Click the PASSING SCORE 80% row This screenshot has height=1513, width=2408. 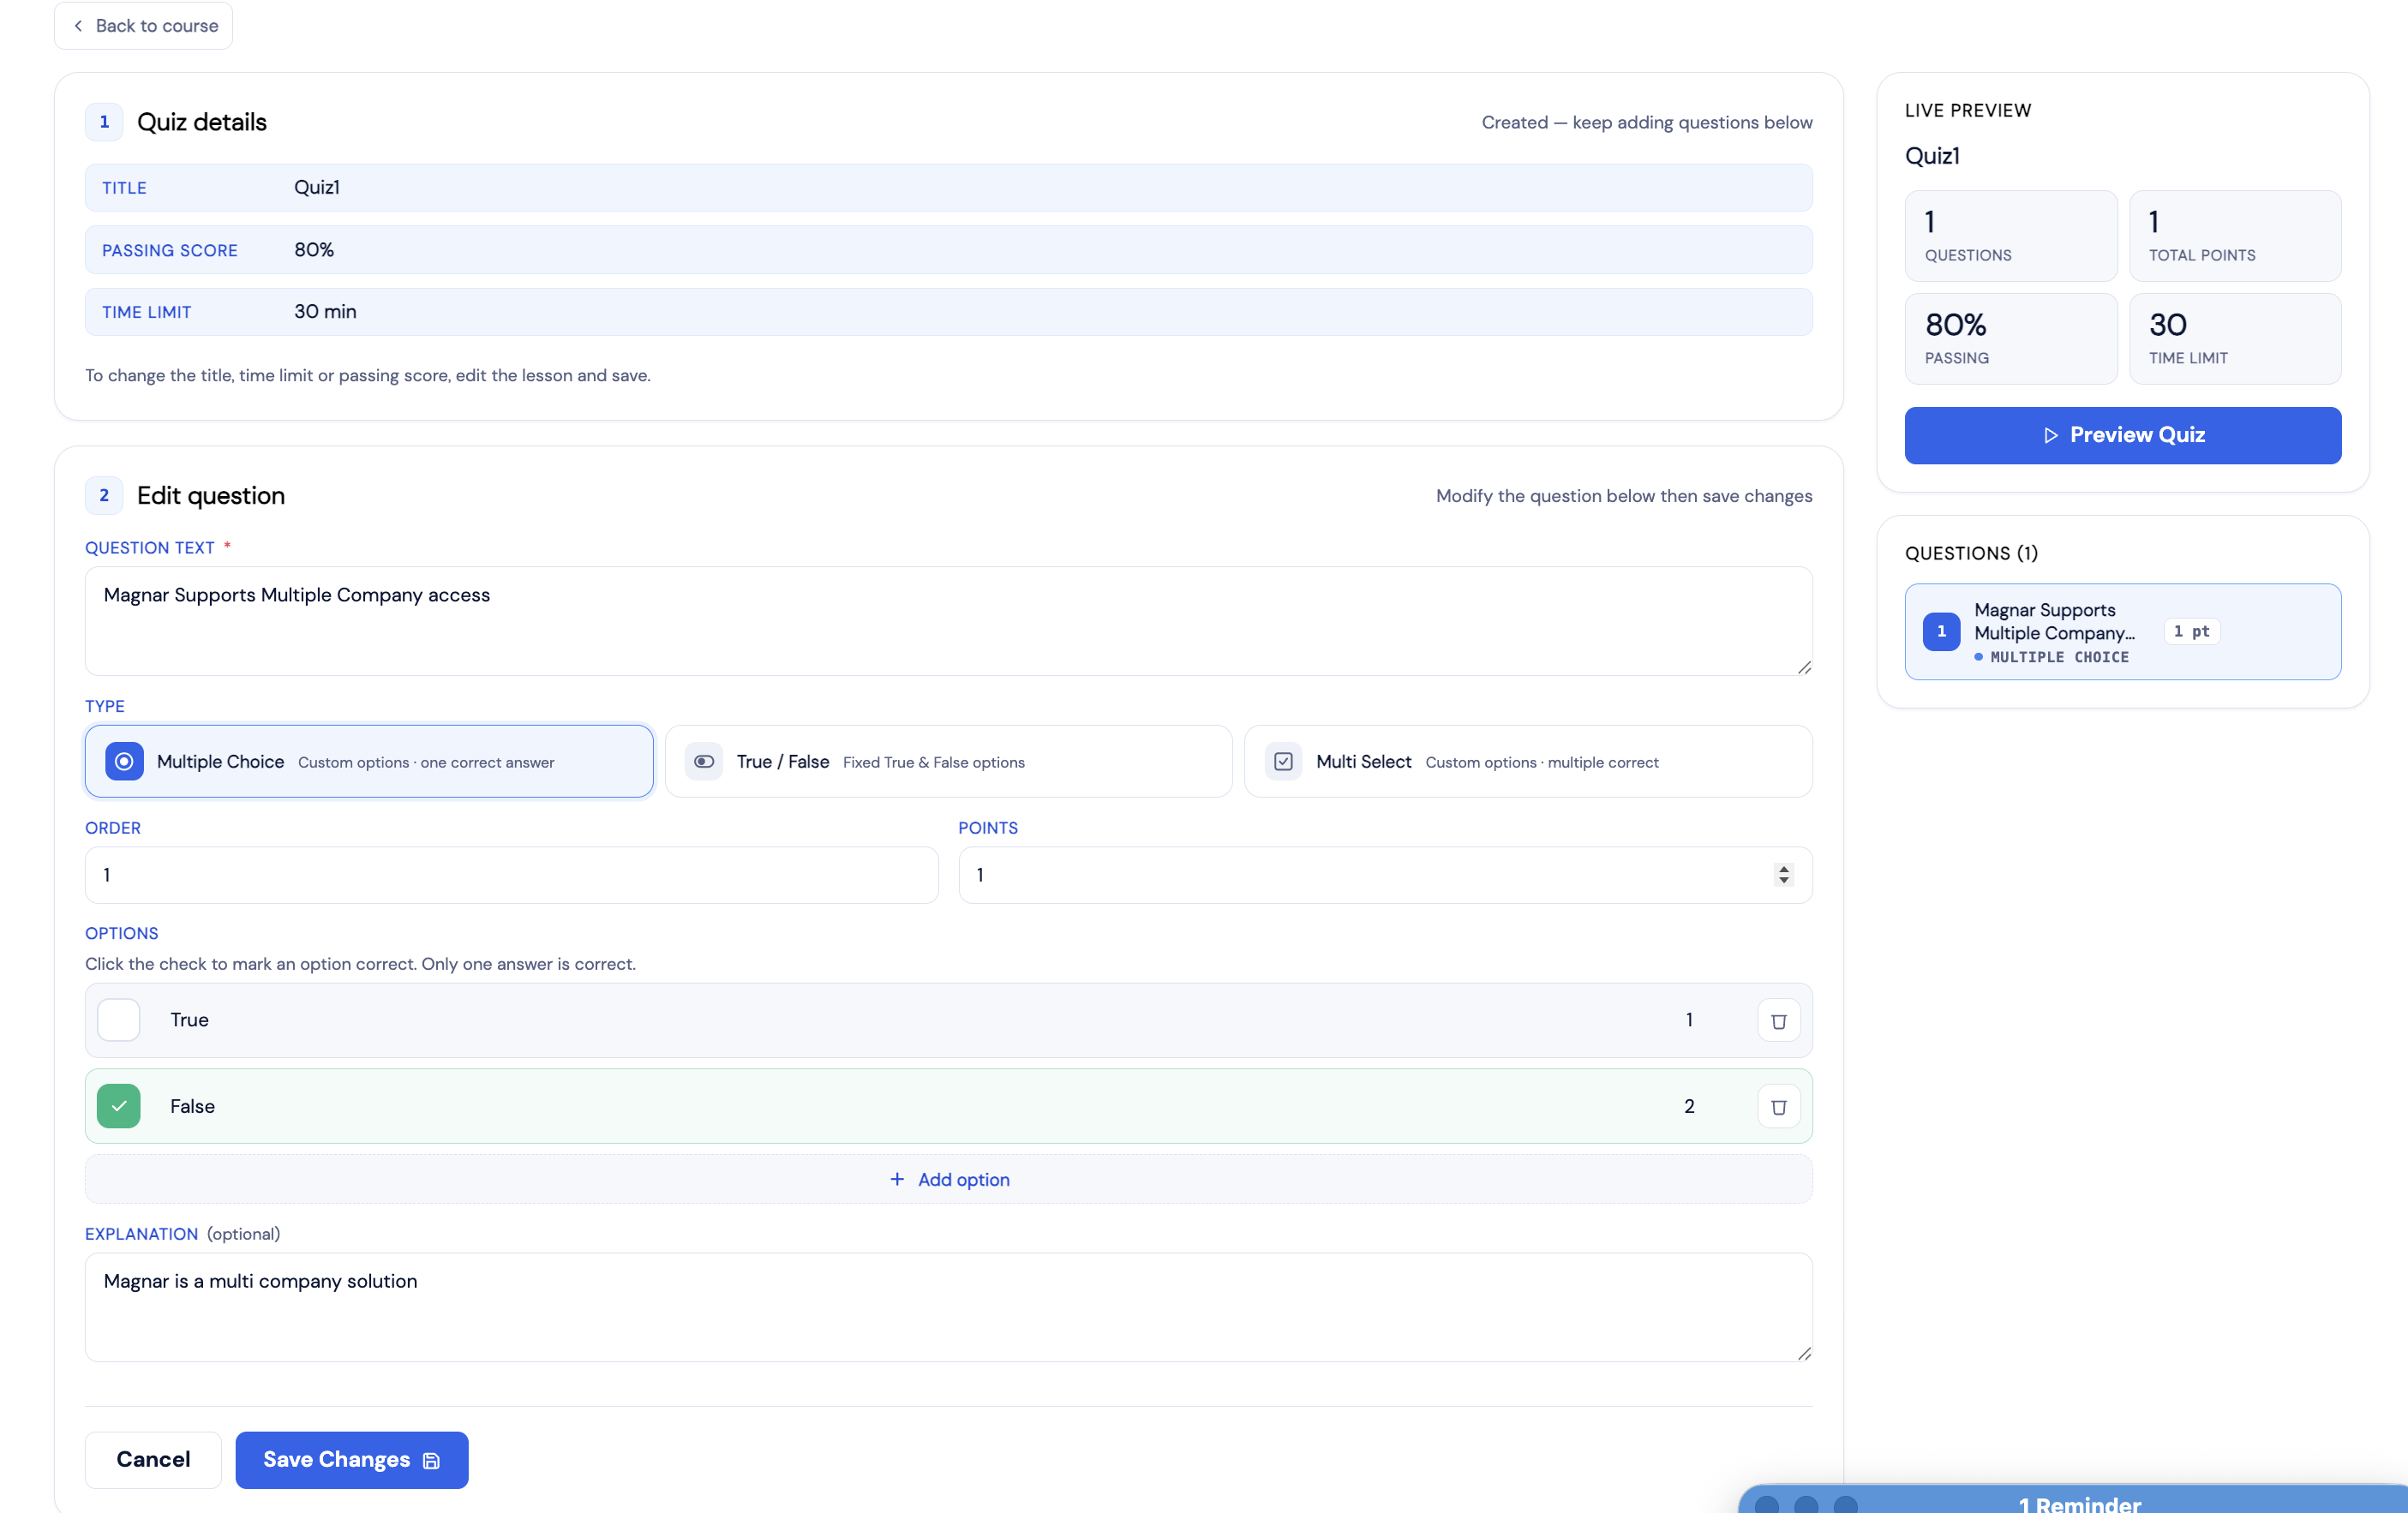(x=948, y=250)
